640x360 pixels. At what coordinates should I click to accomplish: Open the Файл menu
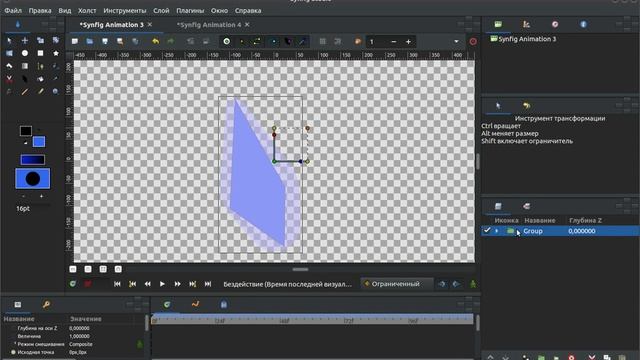click(13, 11)
